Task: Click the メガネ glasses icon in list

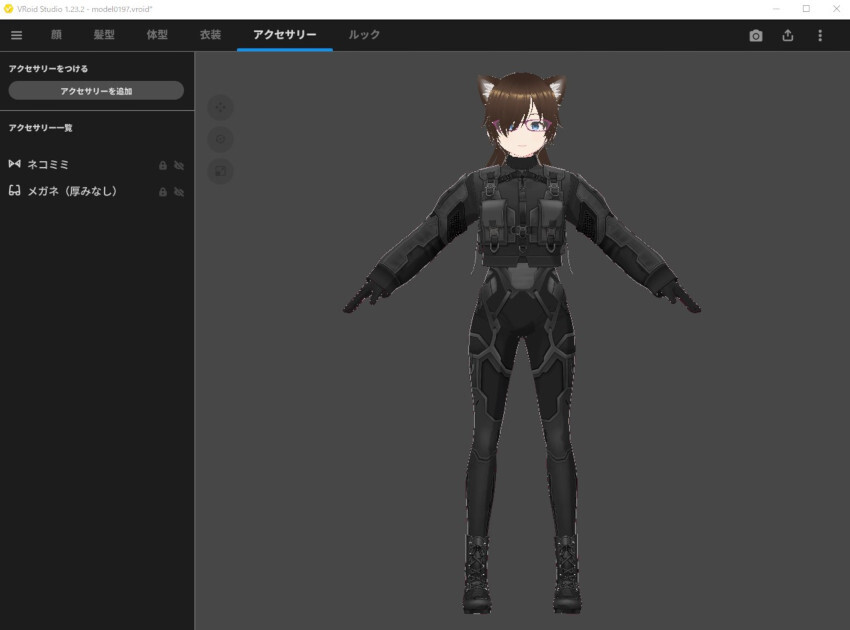Action: coord(15,191)
